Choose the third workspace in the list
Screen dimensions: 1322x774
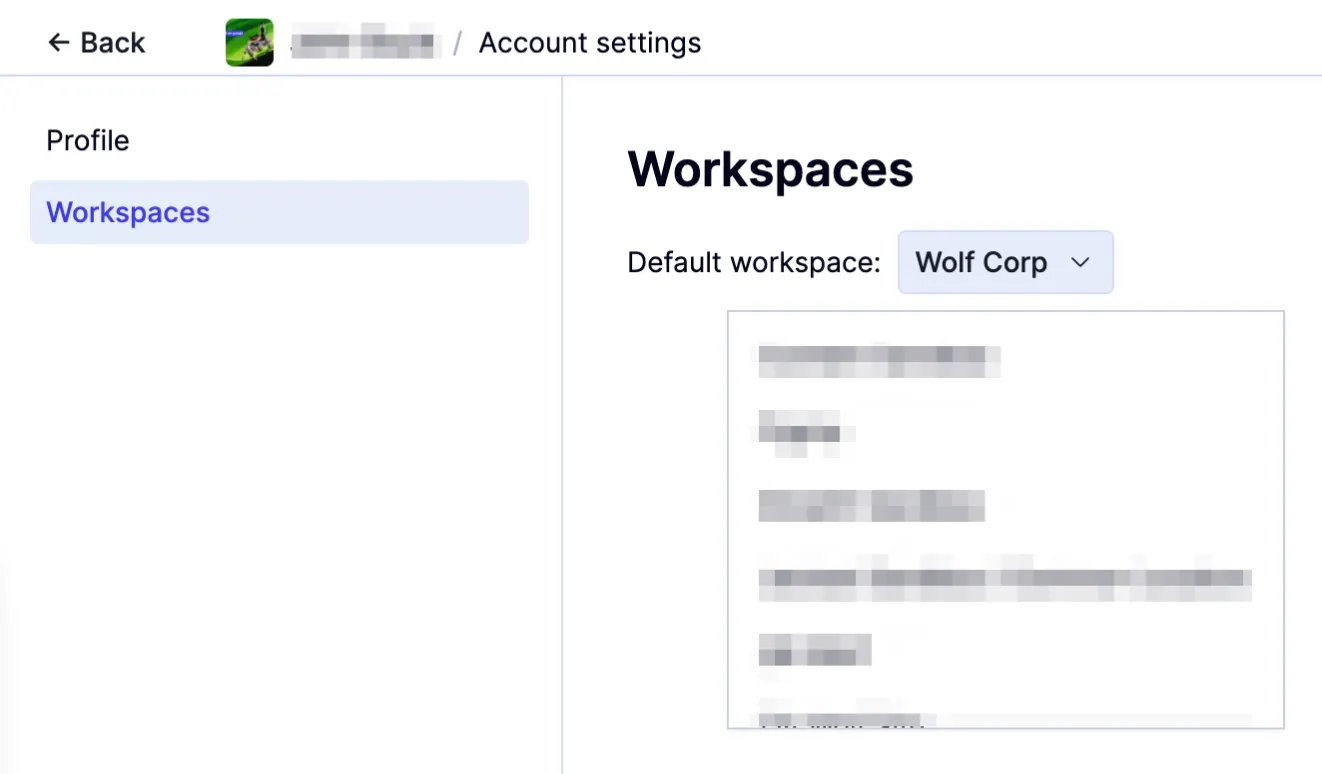(871, 506)
